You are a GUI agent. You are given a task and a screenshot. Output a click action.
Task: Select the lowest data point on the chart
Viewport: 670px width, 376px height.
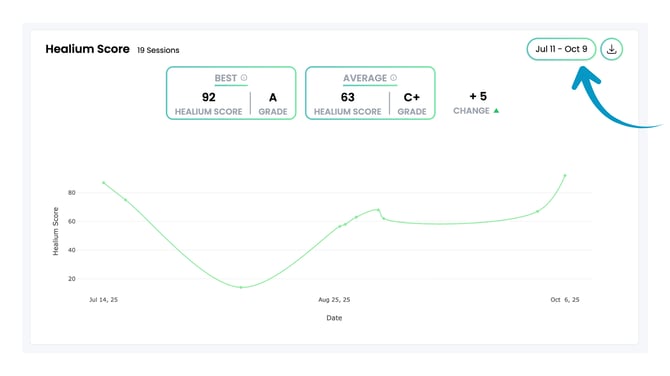(x=241, y=287)
